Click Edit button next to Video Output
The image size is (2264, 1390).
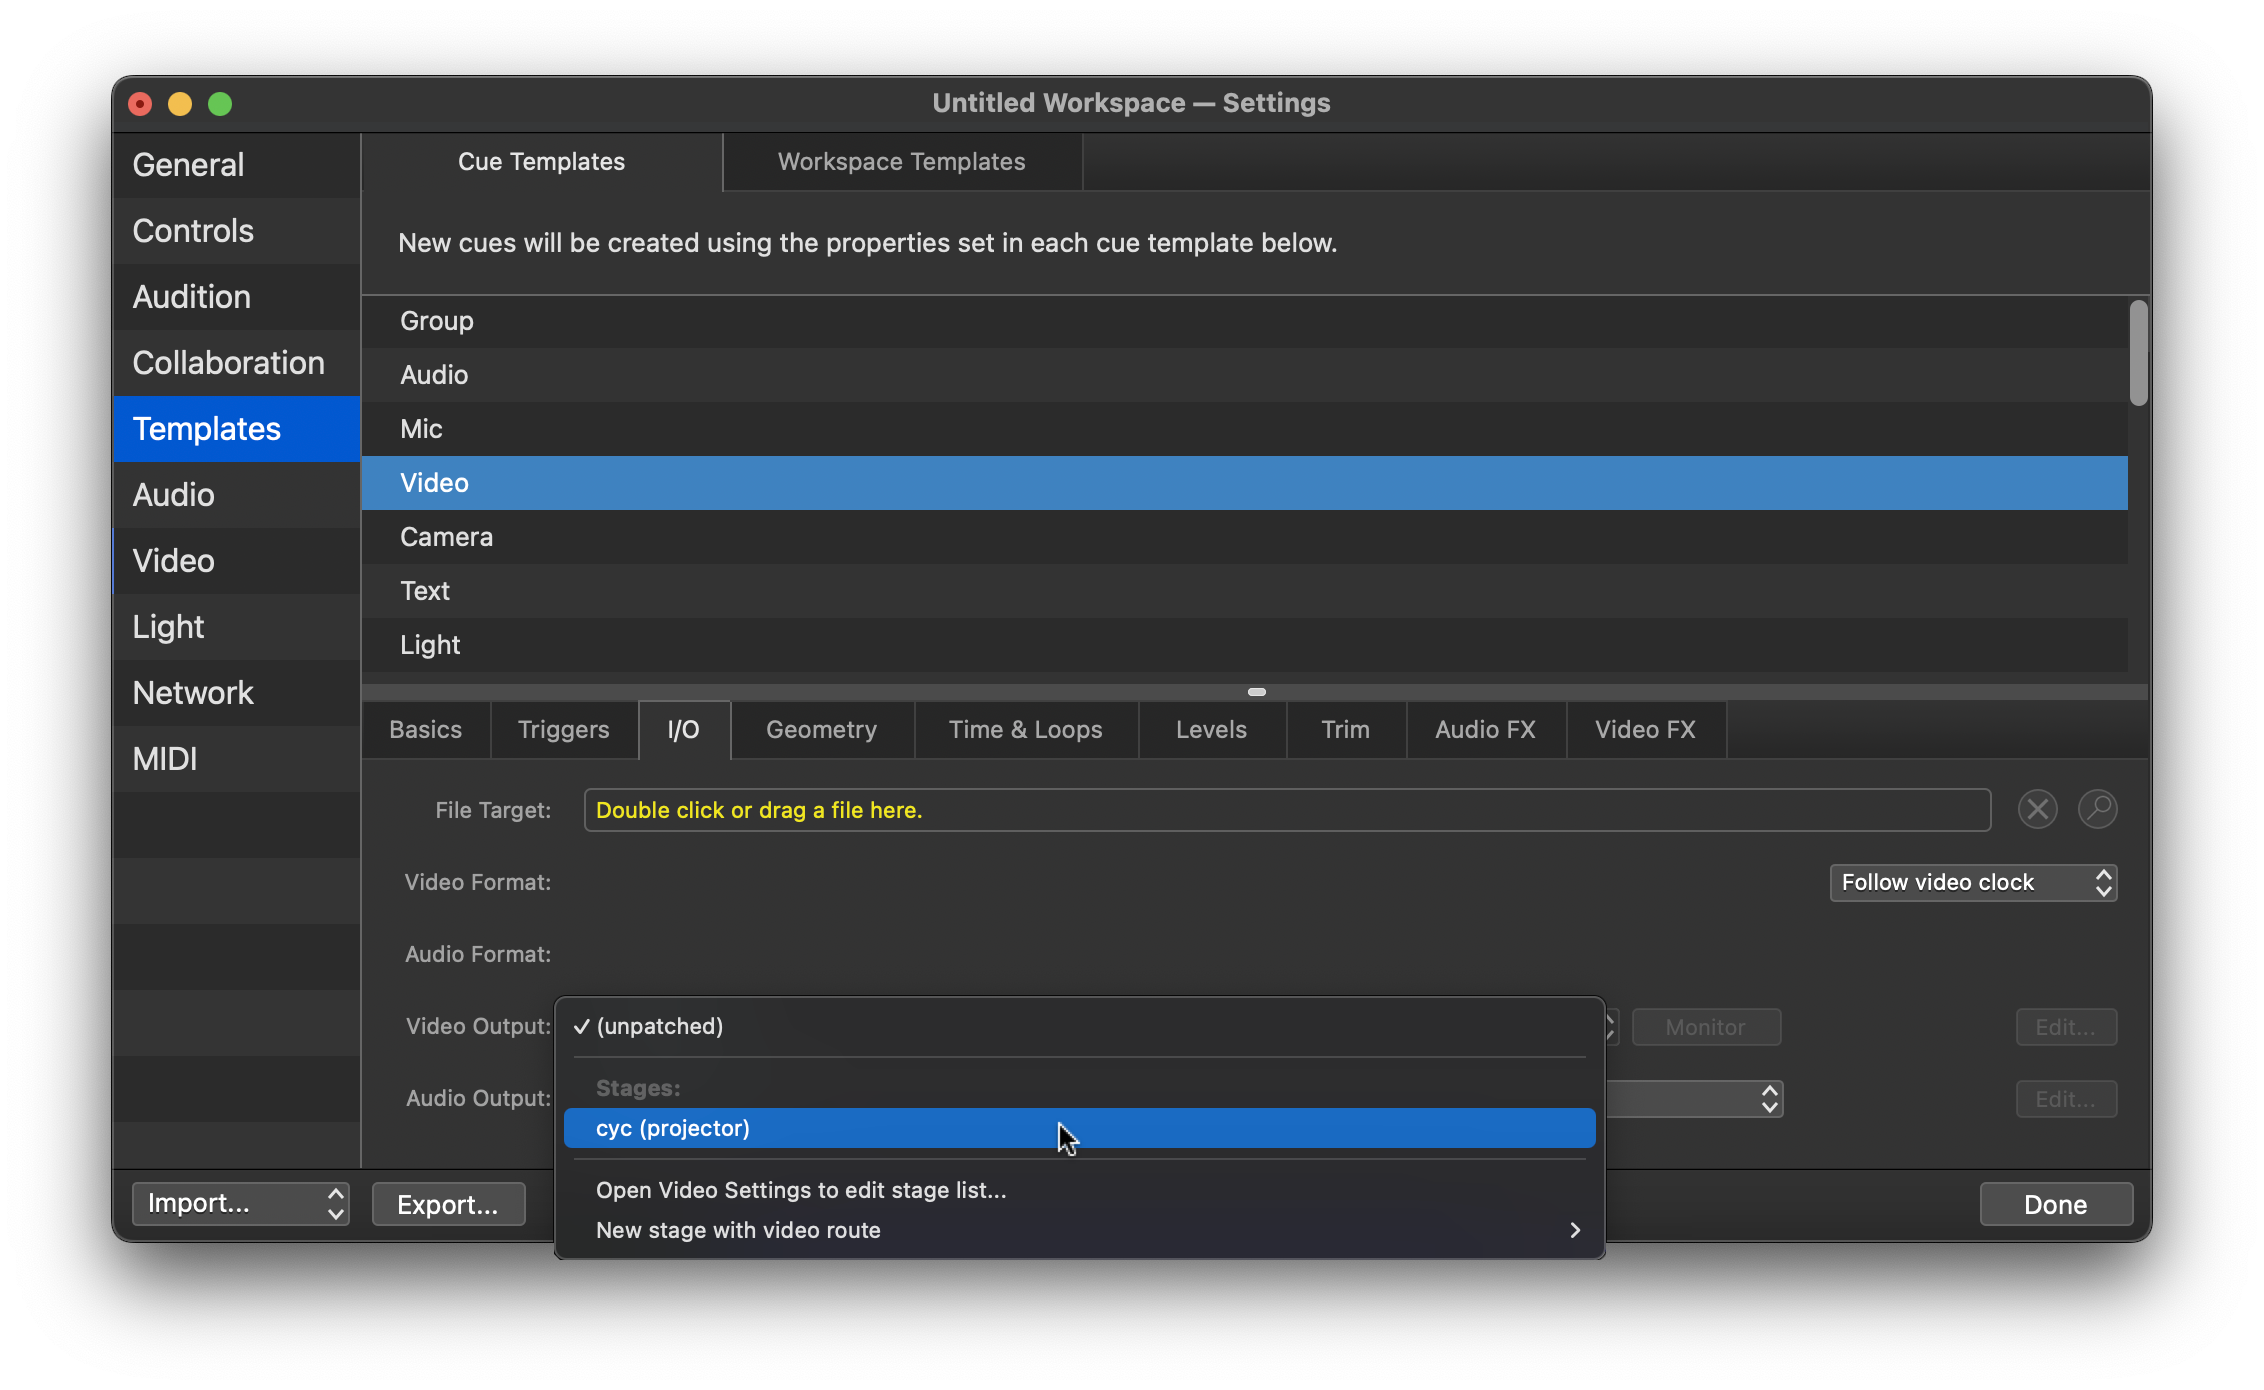coord(2066,1027)
